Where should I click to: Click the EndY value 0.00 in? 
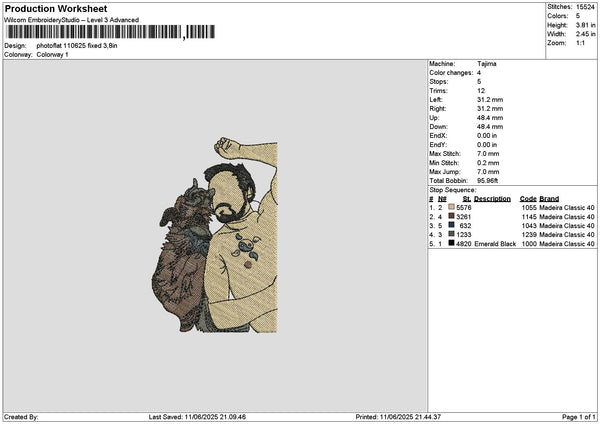487,145
